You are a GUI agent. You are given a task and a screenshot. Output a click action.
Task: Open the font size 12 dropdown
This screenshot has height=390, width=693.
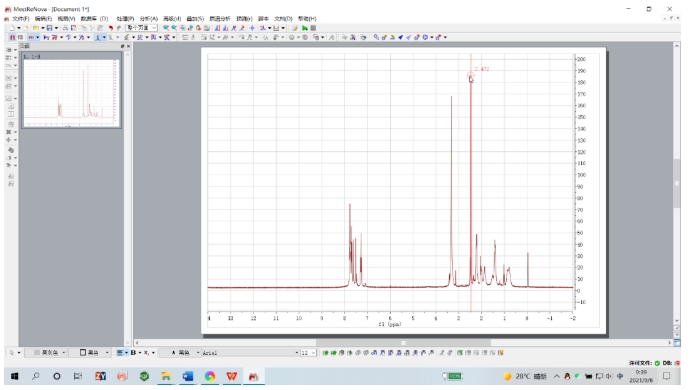coord(308,352)
